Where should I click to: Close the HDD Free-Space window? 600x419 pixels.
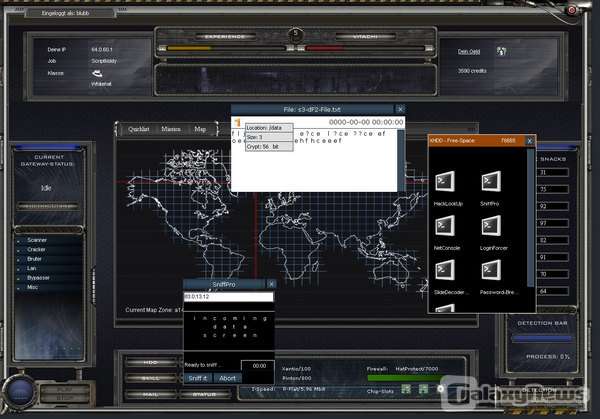click(x=530, y=141)
